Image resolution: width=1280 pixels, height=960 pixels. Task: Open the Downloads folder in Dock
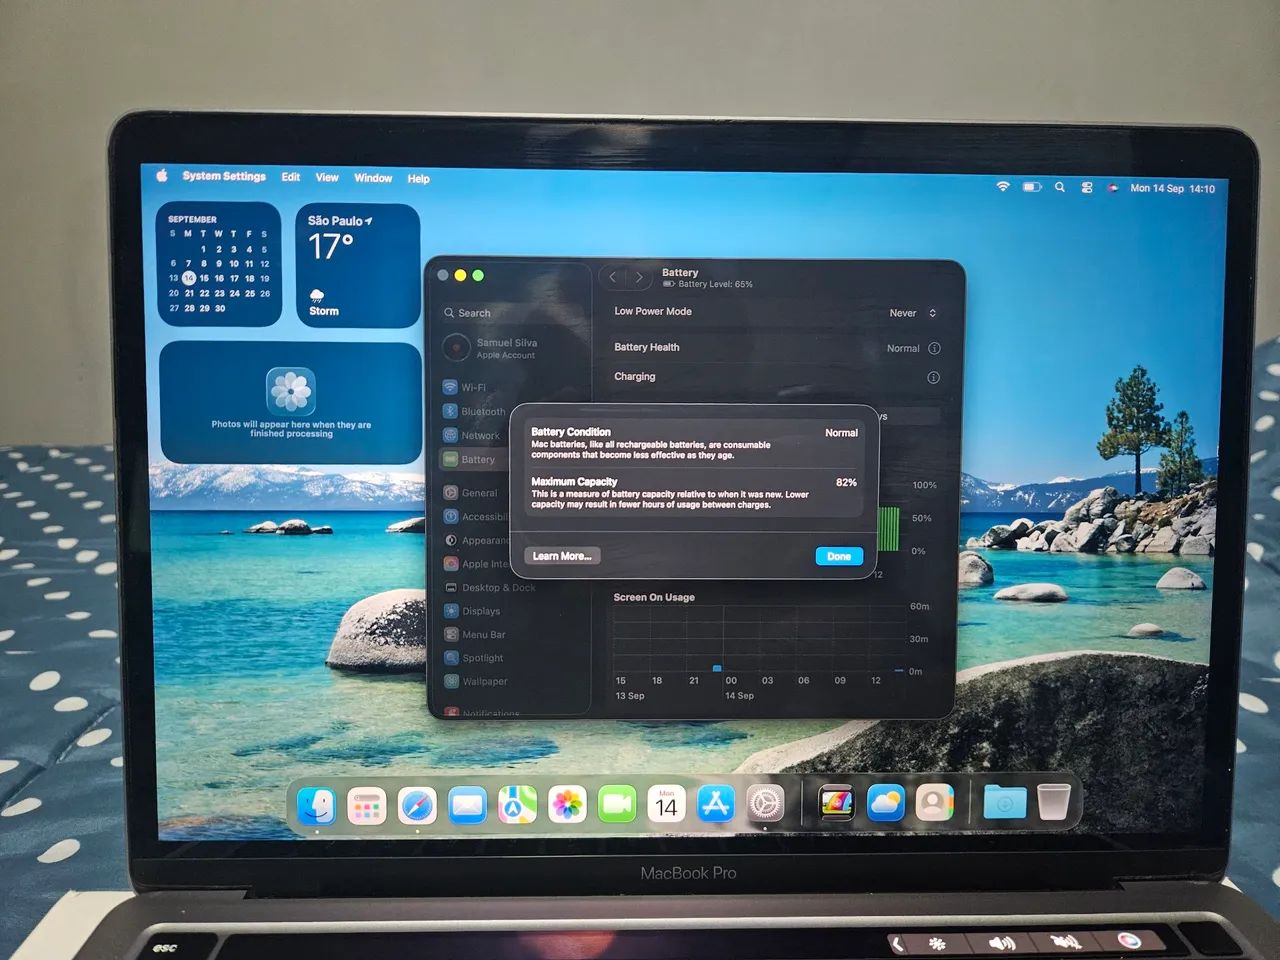coord(1004,802)
